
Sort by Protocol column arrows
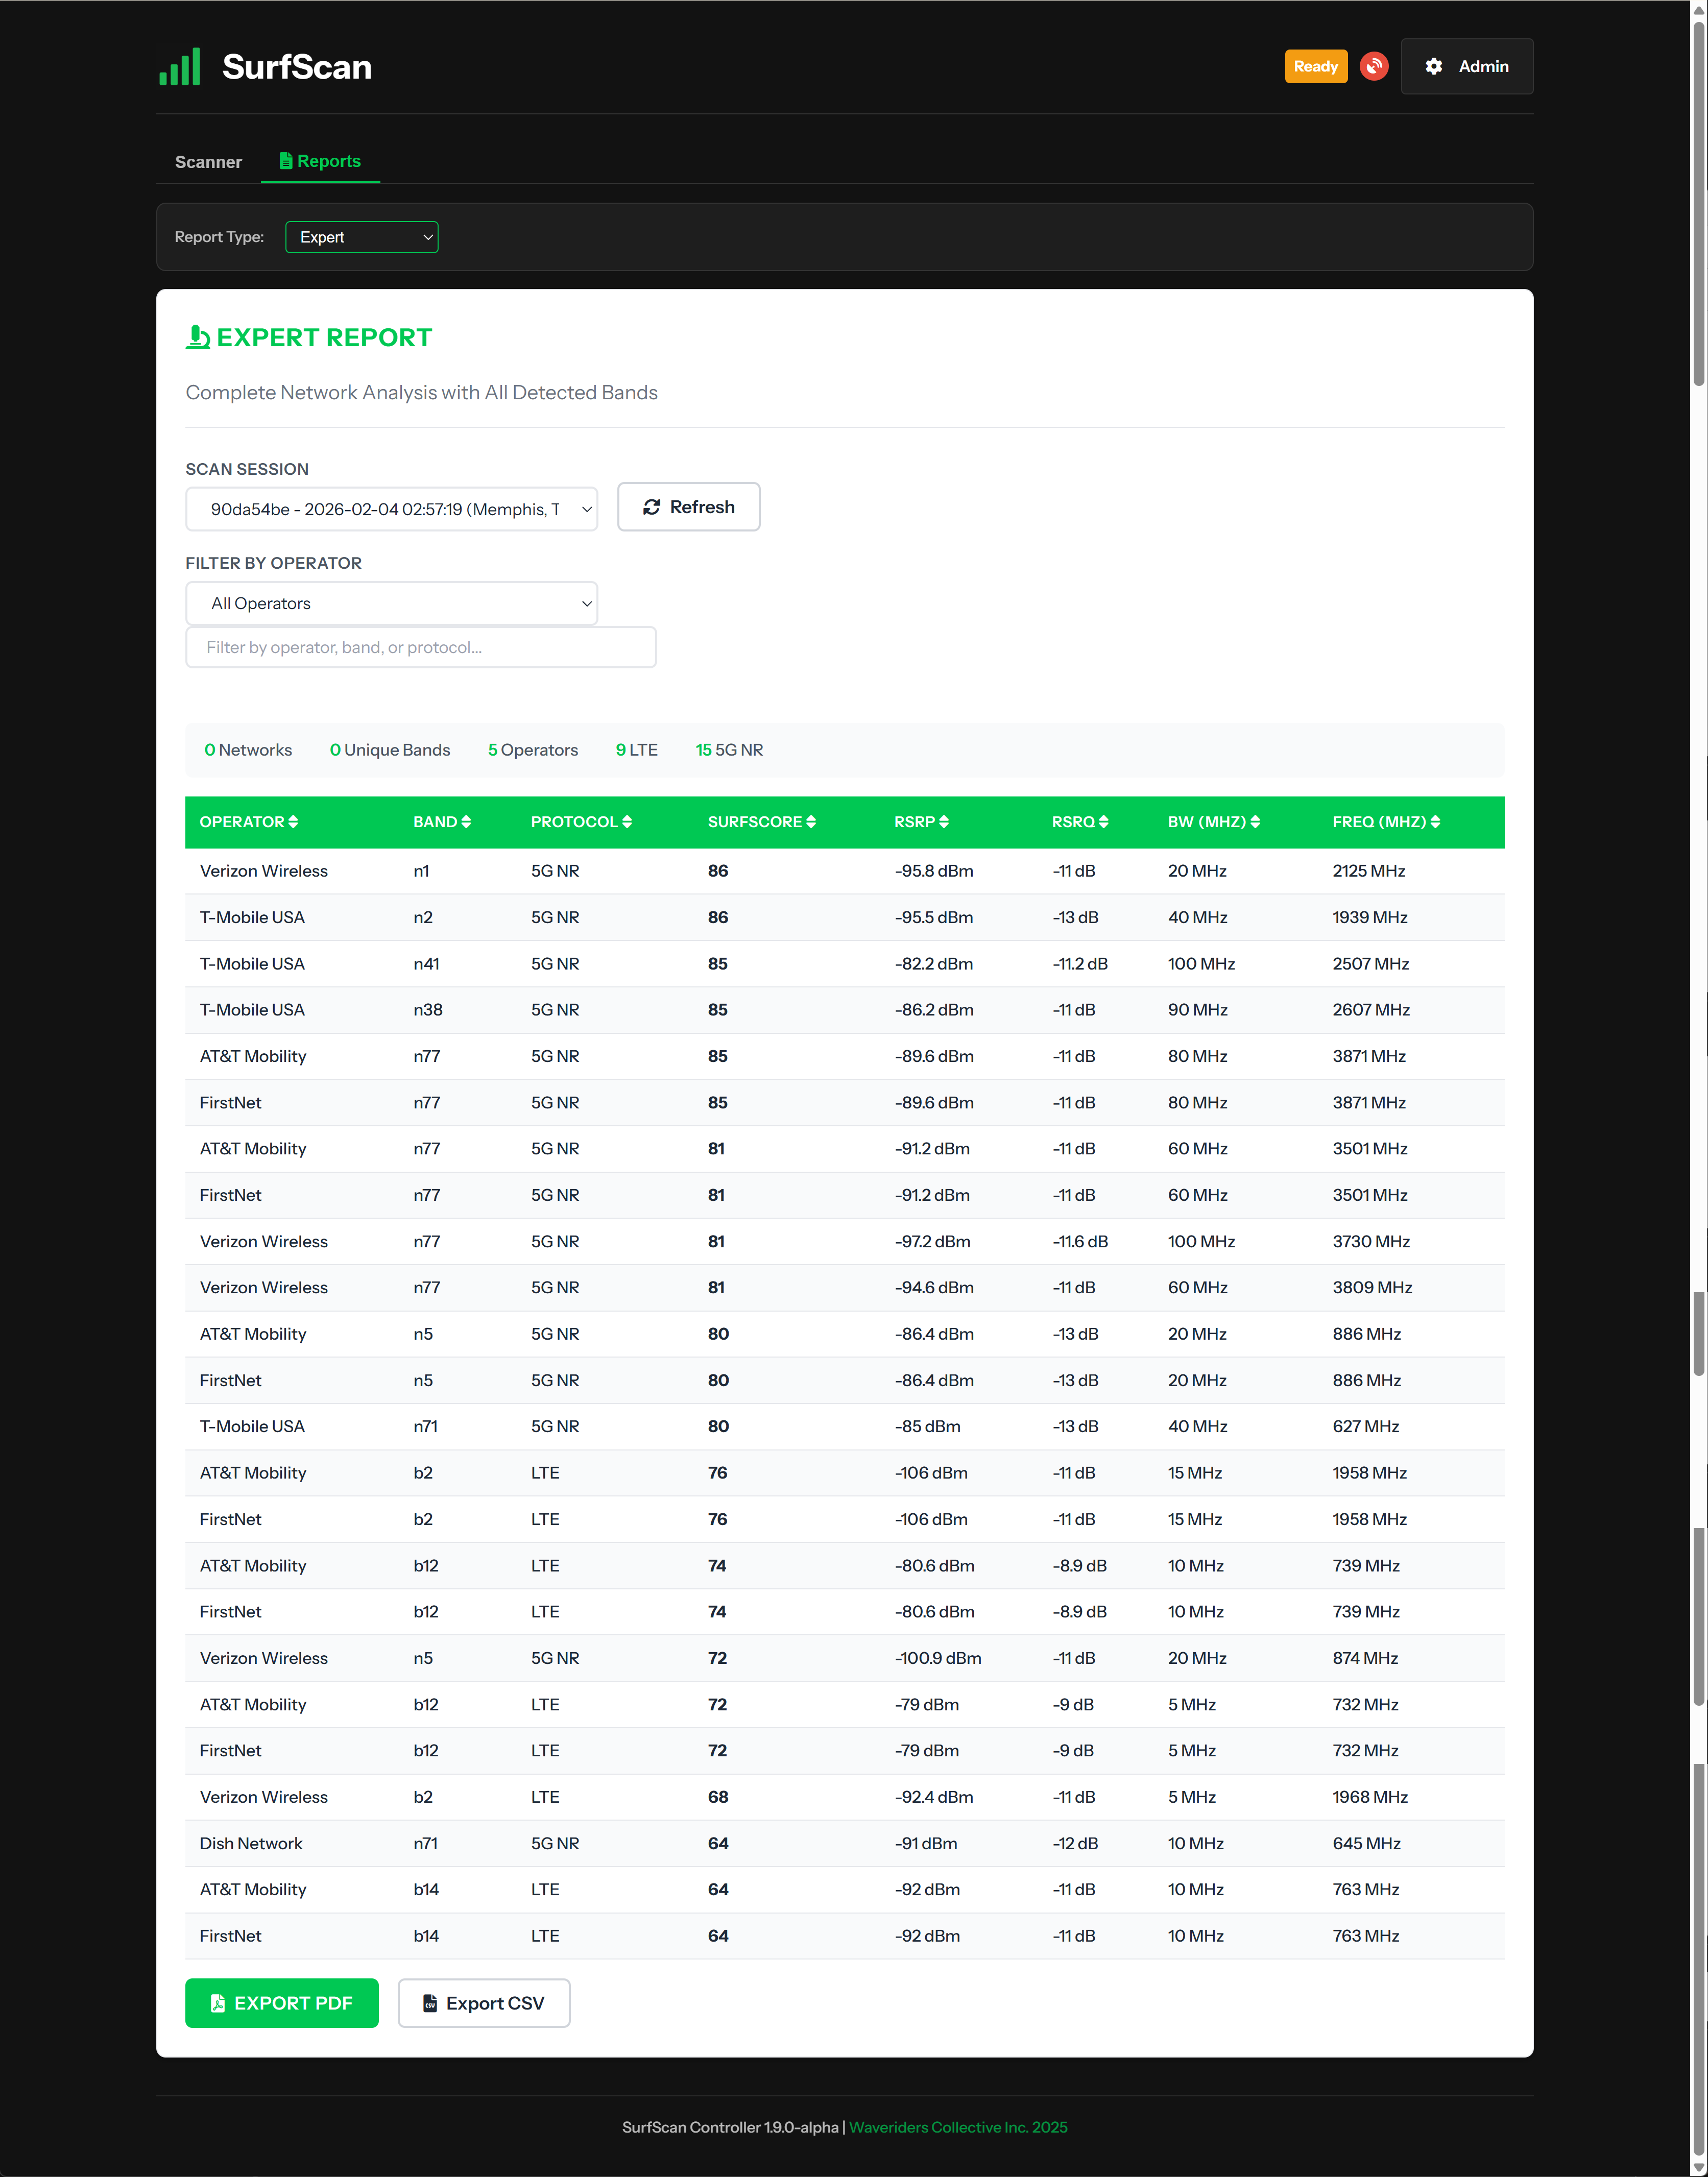tap(627, 822)
